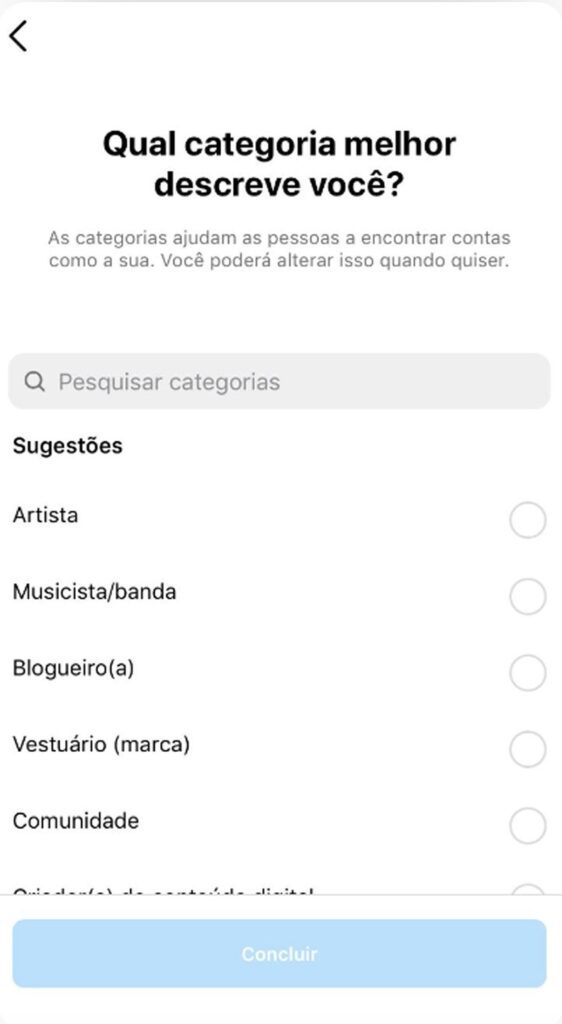The height and width of the screenshot is (1024, 562).
Task: Select the Comunidade radio circle
Action: point(527,825)
